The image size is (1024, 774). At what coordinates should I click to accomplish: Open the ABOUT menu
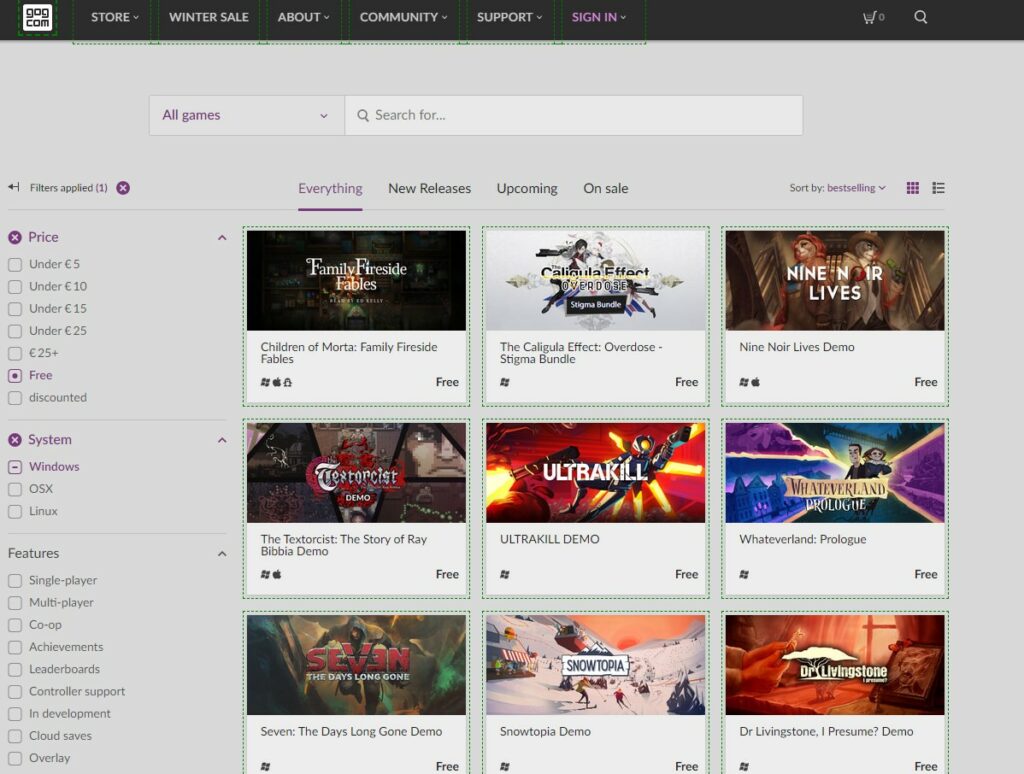click(304, 18)
